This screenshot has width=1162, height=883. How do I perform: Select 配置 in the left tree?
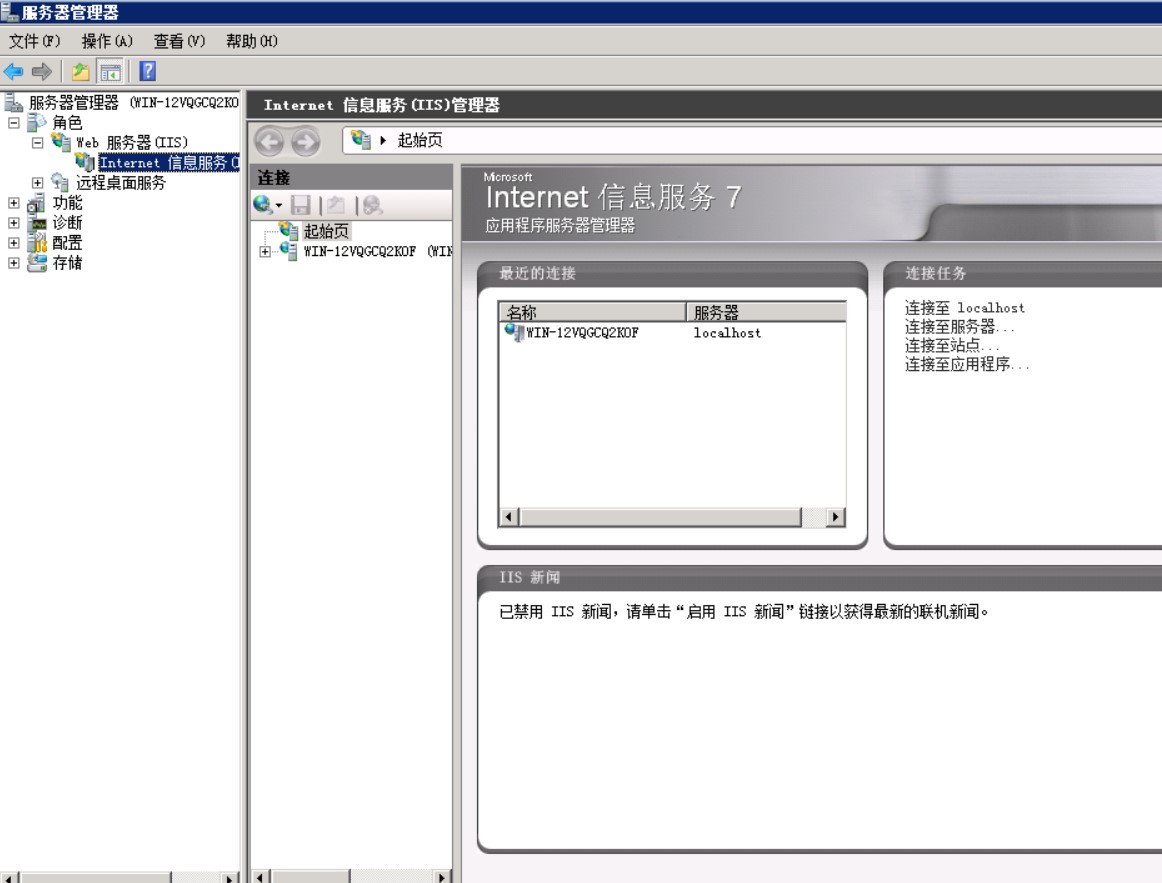(67, 243)
